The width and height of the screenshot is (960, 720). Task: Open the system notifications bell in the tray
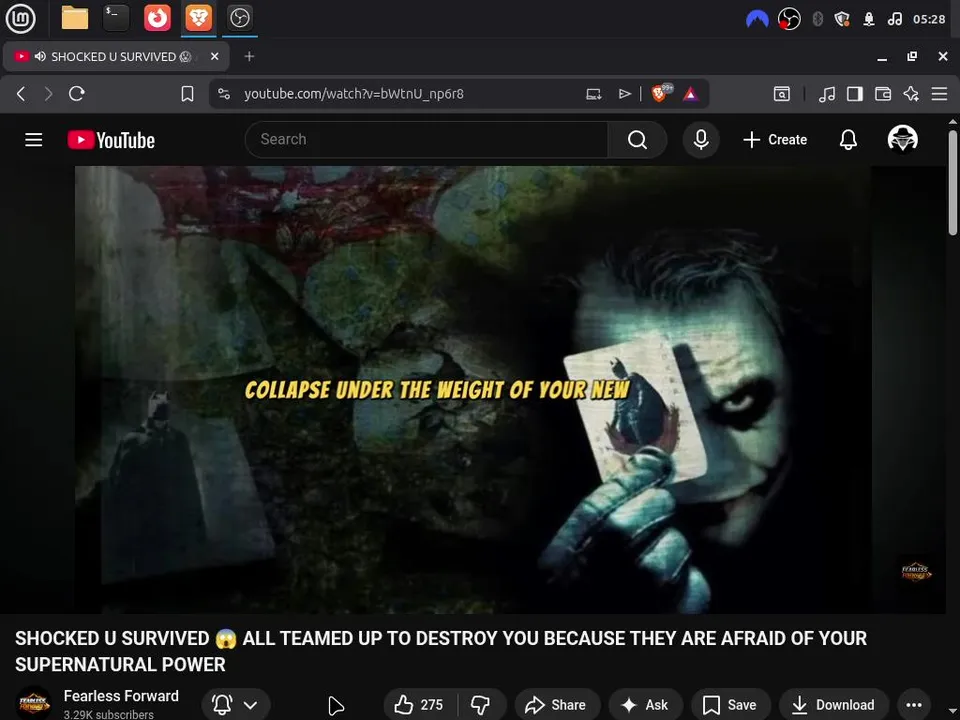tap(869, 20)
